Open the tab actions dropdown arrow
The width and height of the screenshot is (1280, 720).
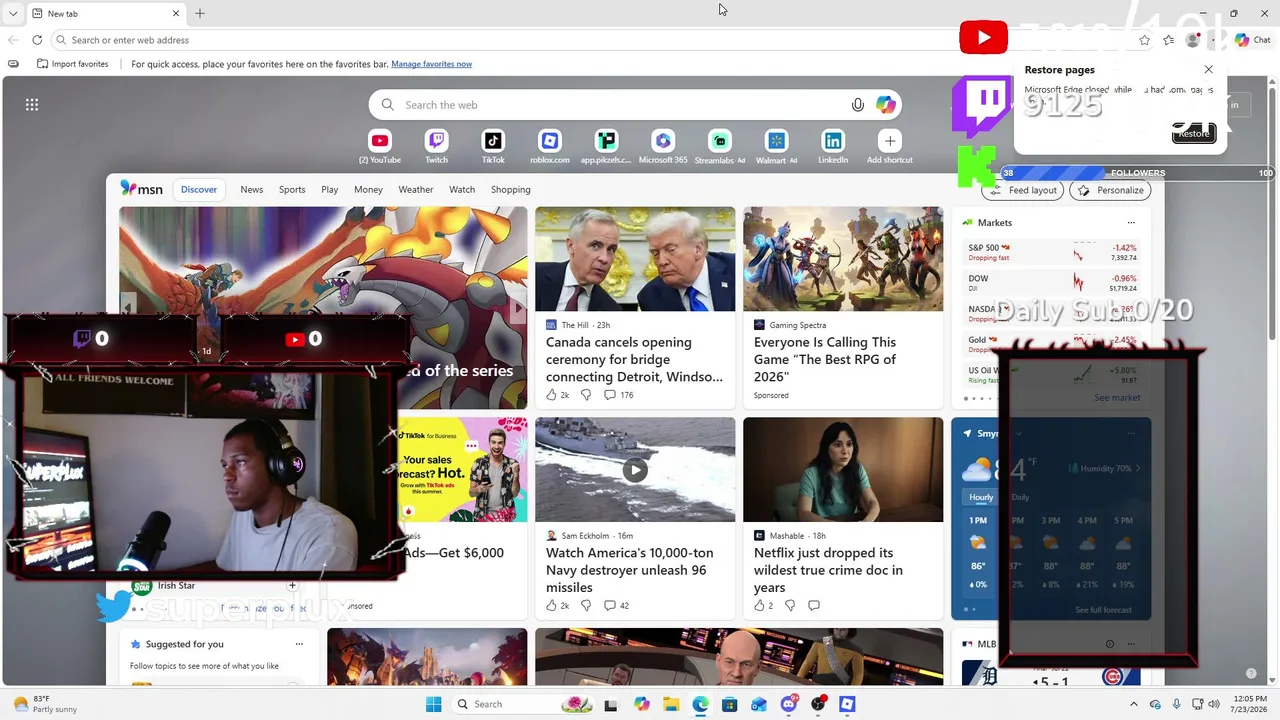13,13
